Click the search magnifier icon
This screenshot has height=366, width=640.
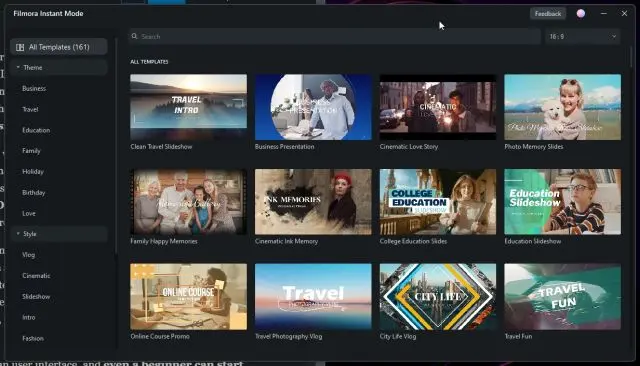point(134,36)
